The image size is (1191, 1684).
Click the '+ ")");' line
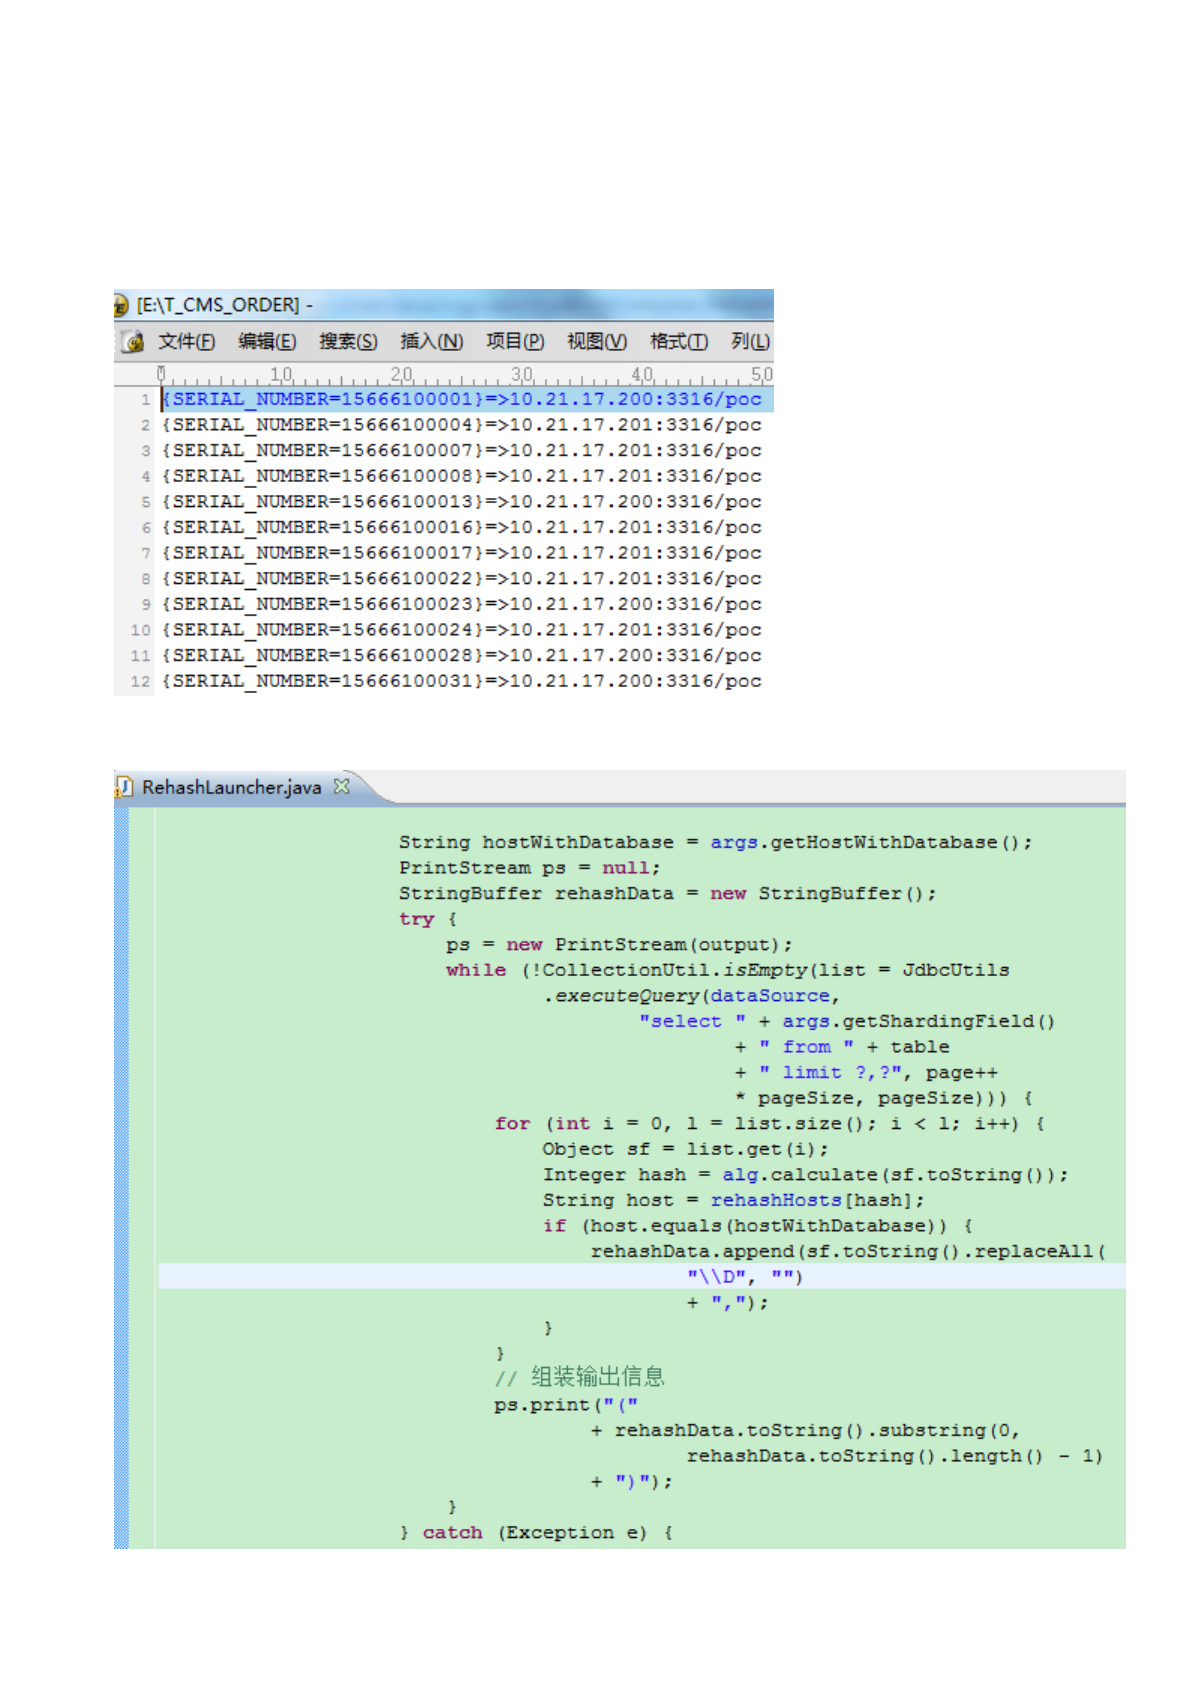click(632, 1482)
